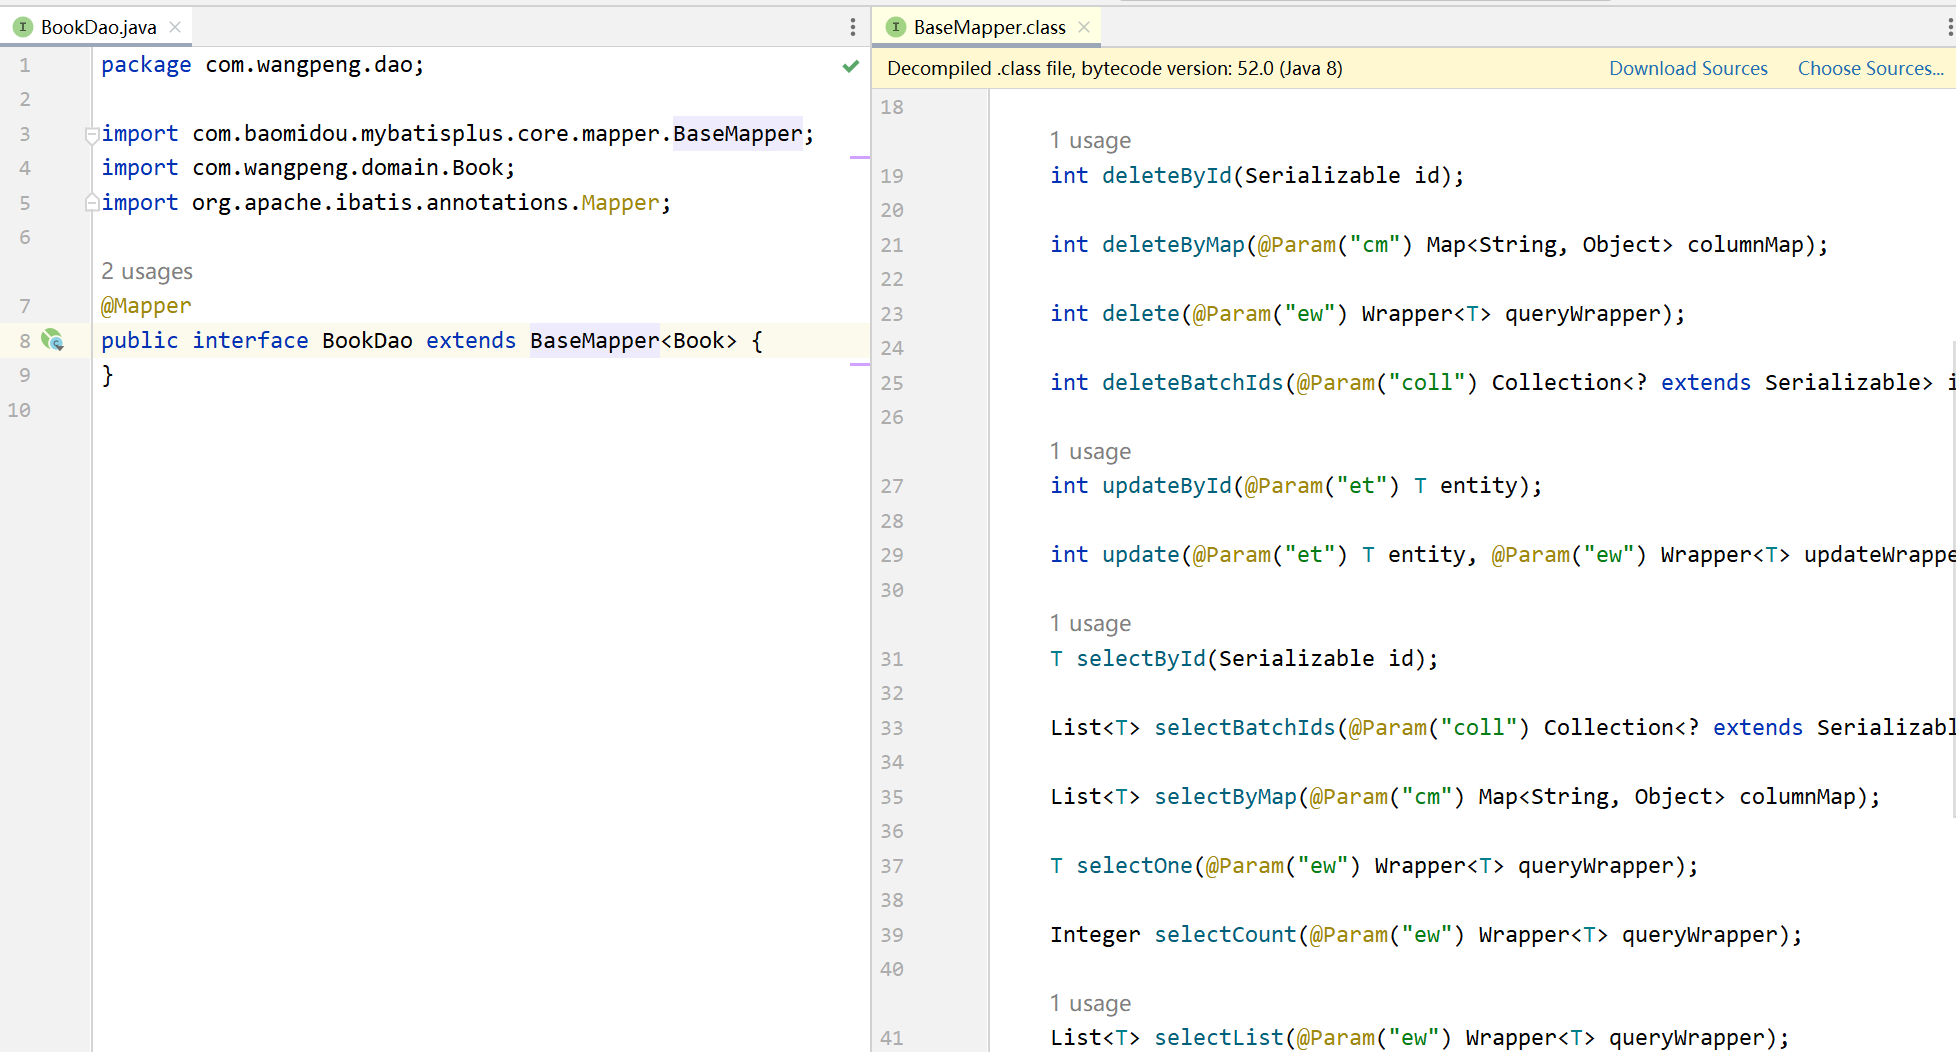1956x1052 pixels.
Task: Click the green inspection checkmark icon
Action: pyautogui.click(x=851, y=66)
